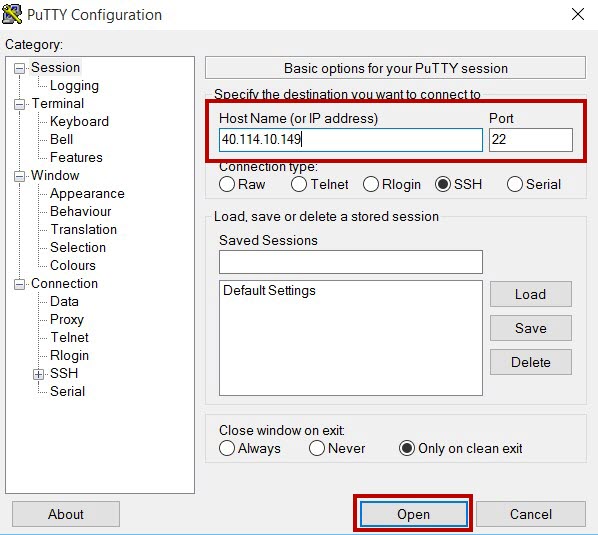Viewport: 598px width, 535px height.
Task: Open the Behaviour settings
Action: click(80, 211)
